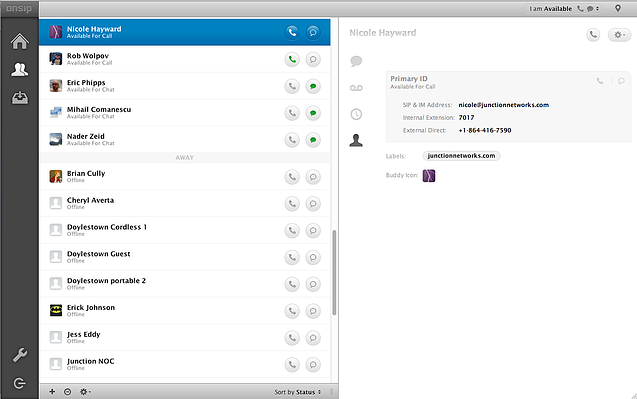This screenshot has height=399, width=637.
Task: Open the voicemail tab icon
Action: pyautogui.click(x=356, y=88)
